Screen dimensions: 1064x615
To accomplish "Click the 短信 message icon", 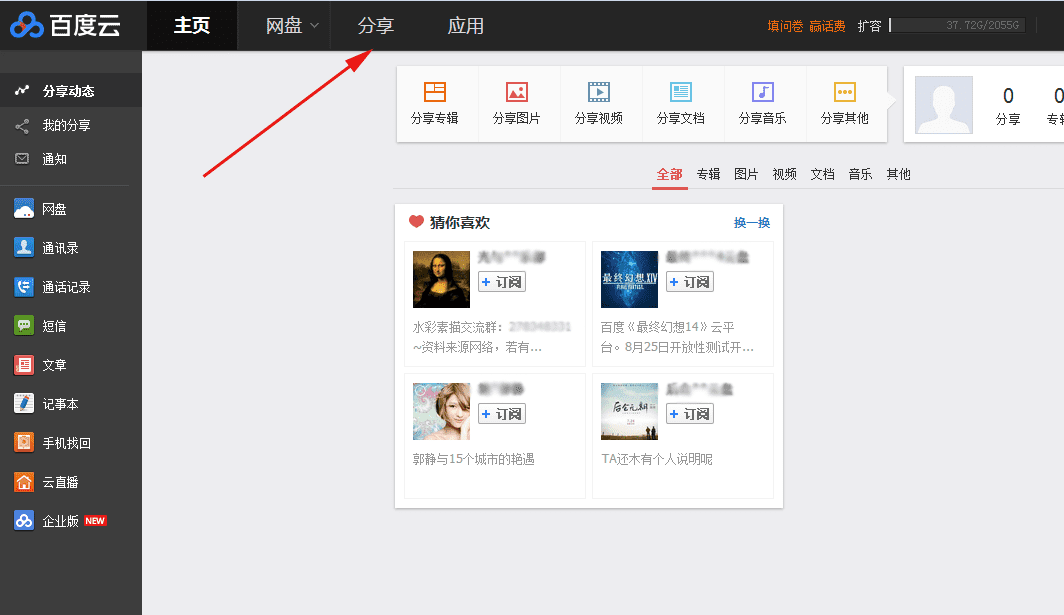I will click(x=24, y=326).
